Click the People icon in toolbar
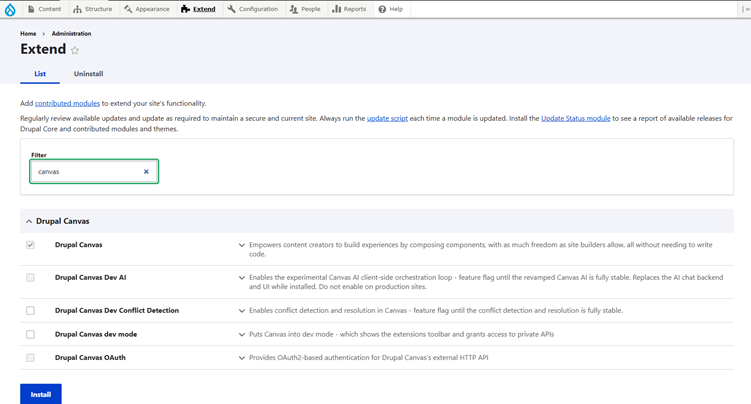Viewport: 751px width, 404px height. (294, 9)
